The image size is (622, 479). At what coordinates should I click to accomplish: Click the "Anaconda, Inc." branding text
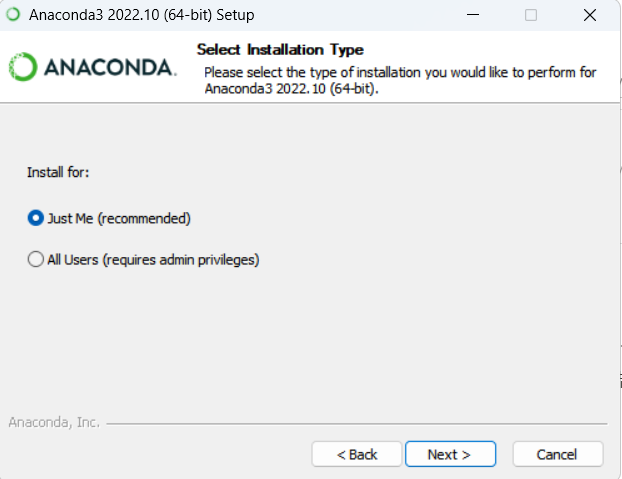(x=54, y=423)
